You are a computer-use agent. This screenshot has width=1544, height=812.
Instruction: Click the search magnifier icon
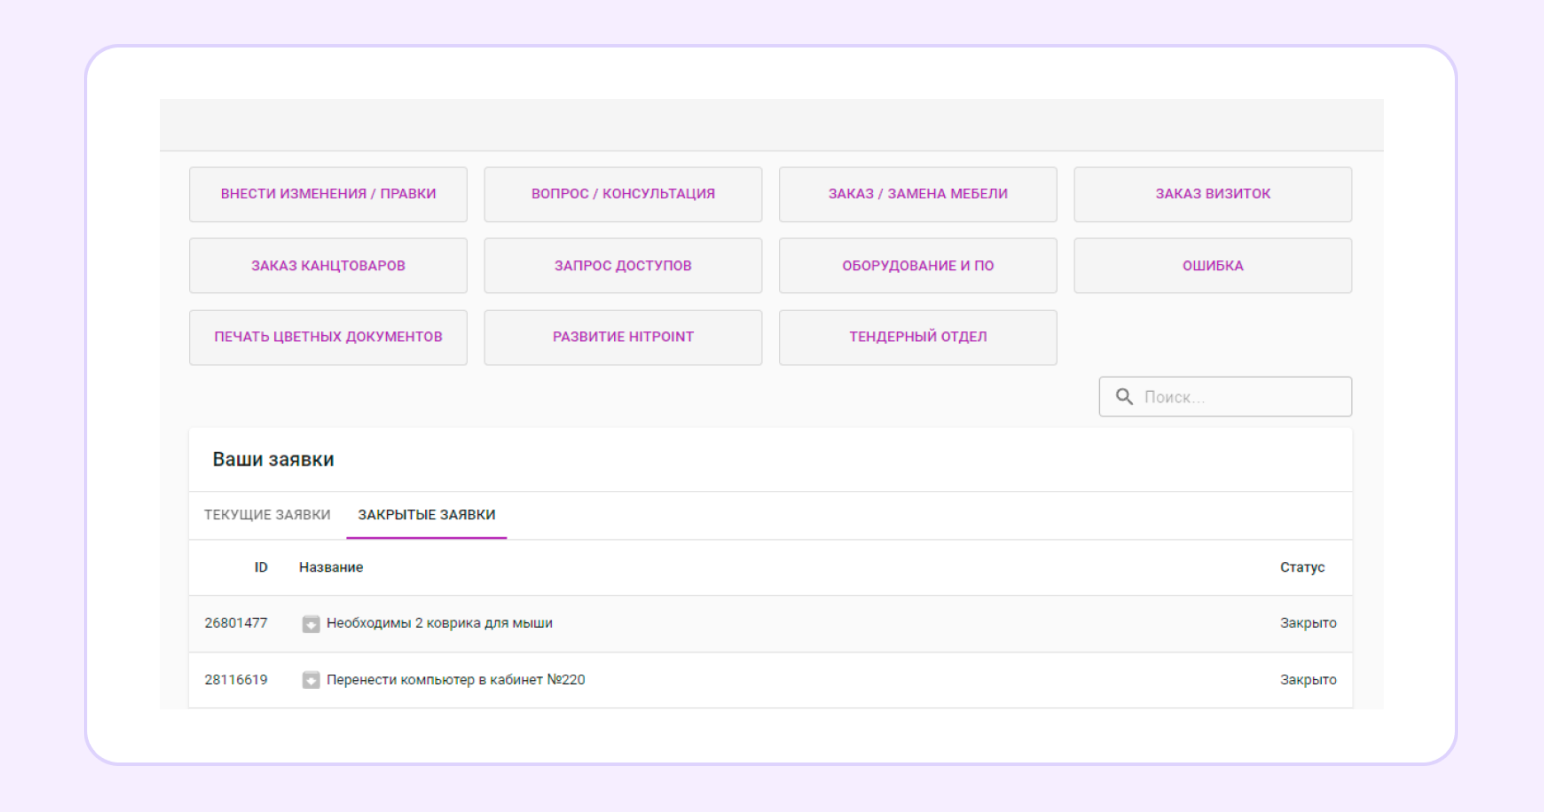coord(1124,397)
